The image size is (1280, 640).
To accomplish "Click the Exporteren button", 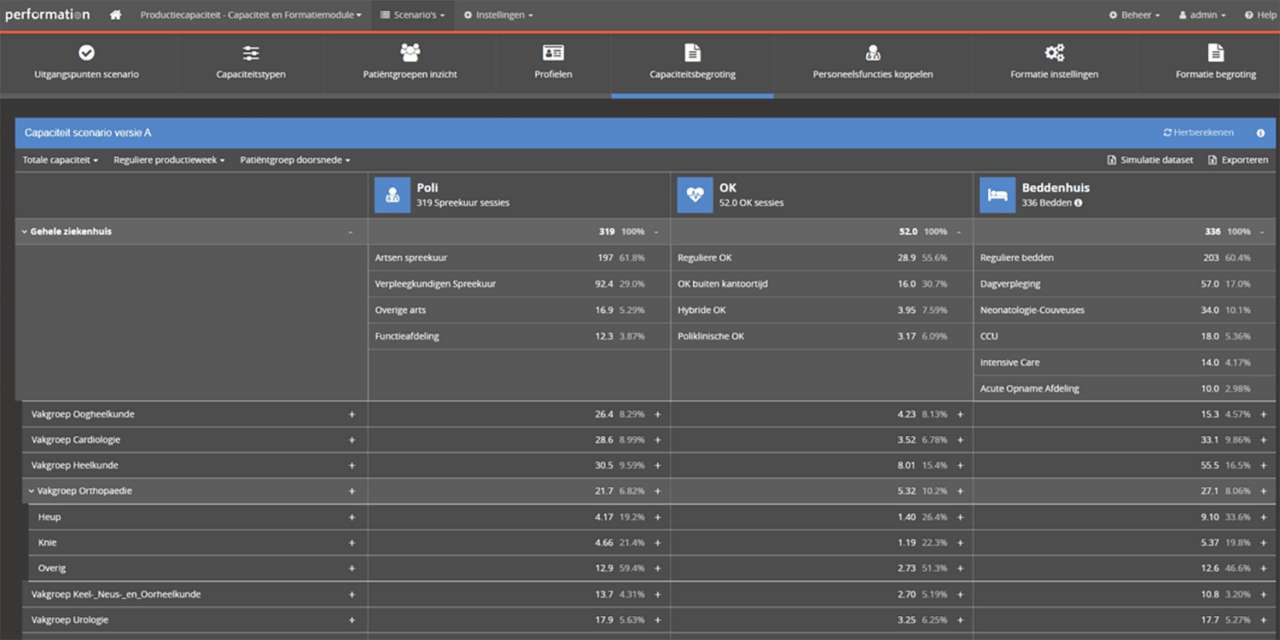I will [1238, 160].
